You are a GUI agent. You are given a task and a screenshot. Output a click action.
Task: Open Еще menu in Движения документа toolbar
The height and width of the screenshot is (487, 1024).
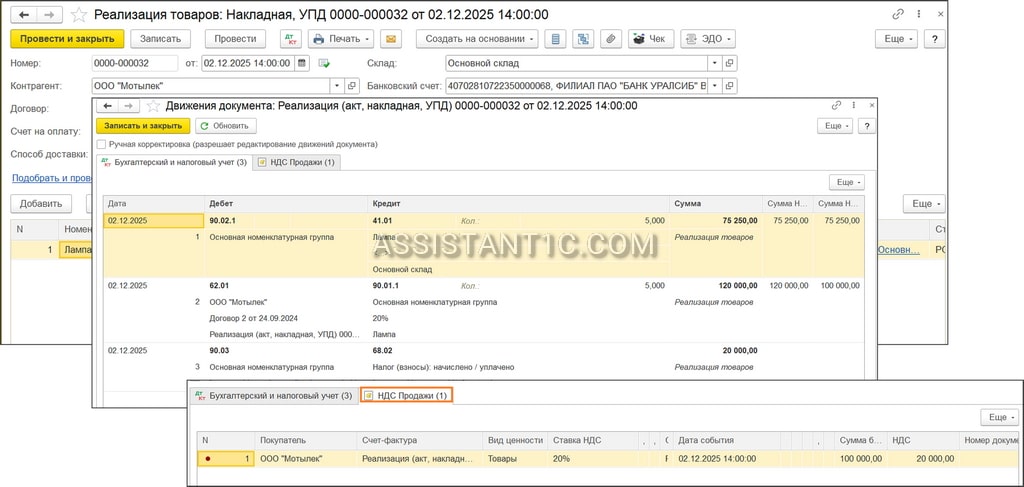pyautogui.click(x=835, y=126)
